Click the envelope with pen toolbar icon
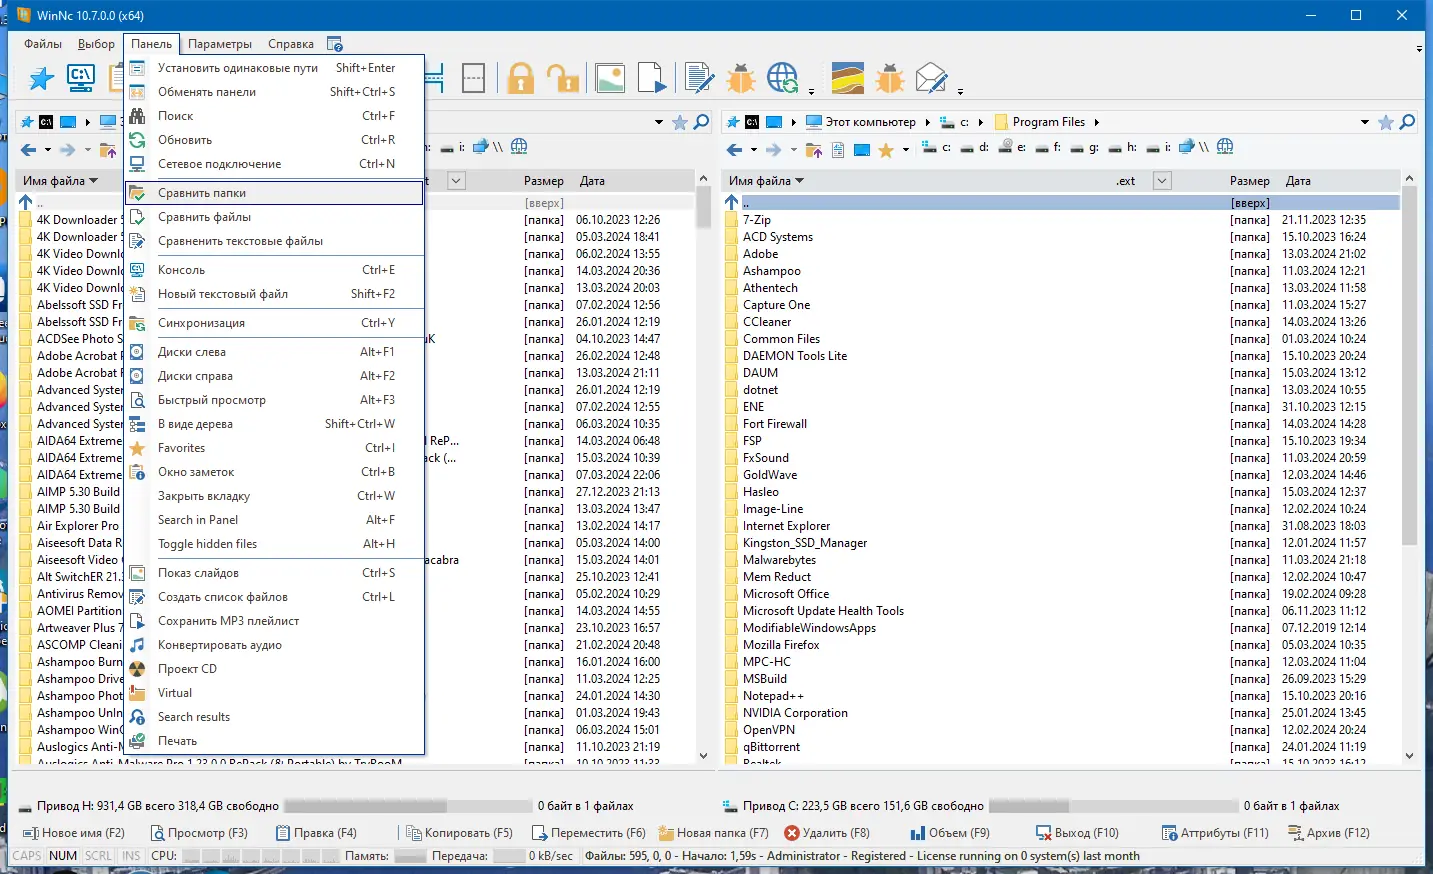This screenshot has height=874, width=1433. [x=931, y=78]
